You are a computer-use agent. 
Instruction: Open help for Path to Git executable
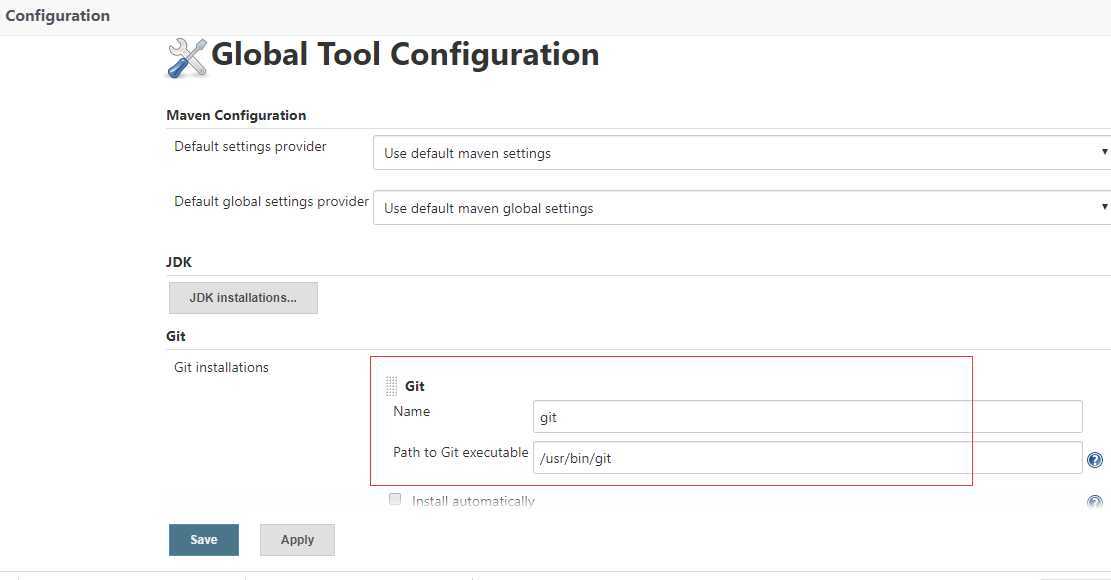pyautogui.click(x=1095, y=460)
